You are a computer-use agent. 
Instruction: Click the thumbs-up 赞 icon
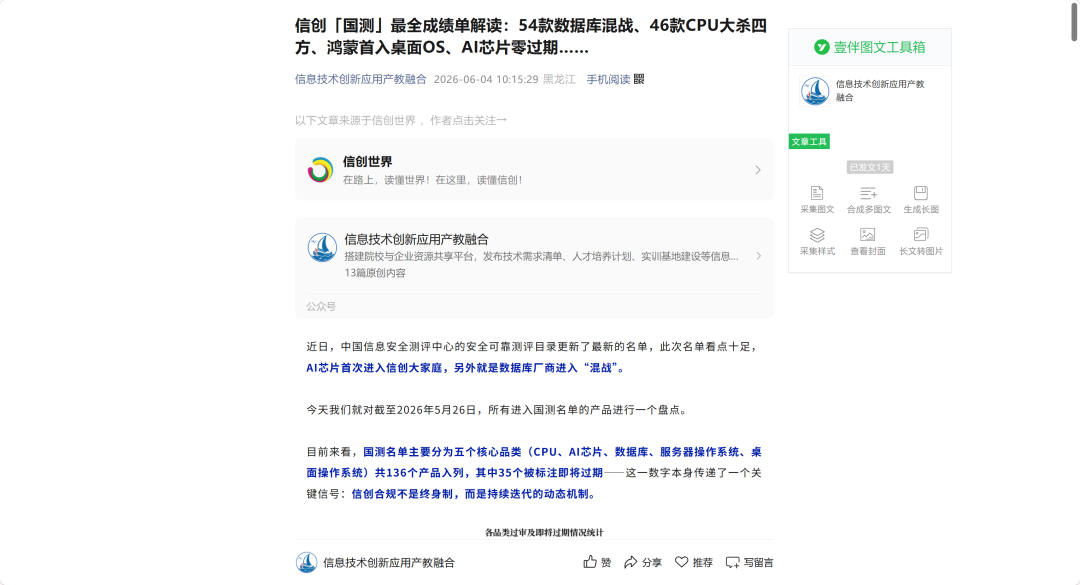pos(590,562)
